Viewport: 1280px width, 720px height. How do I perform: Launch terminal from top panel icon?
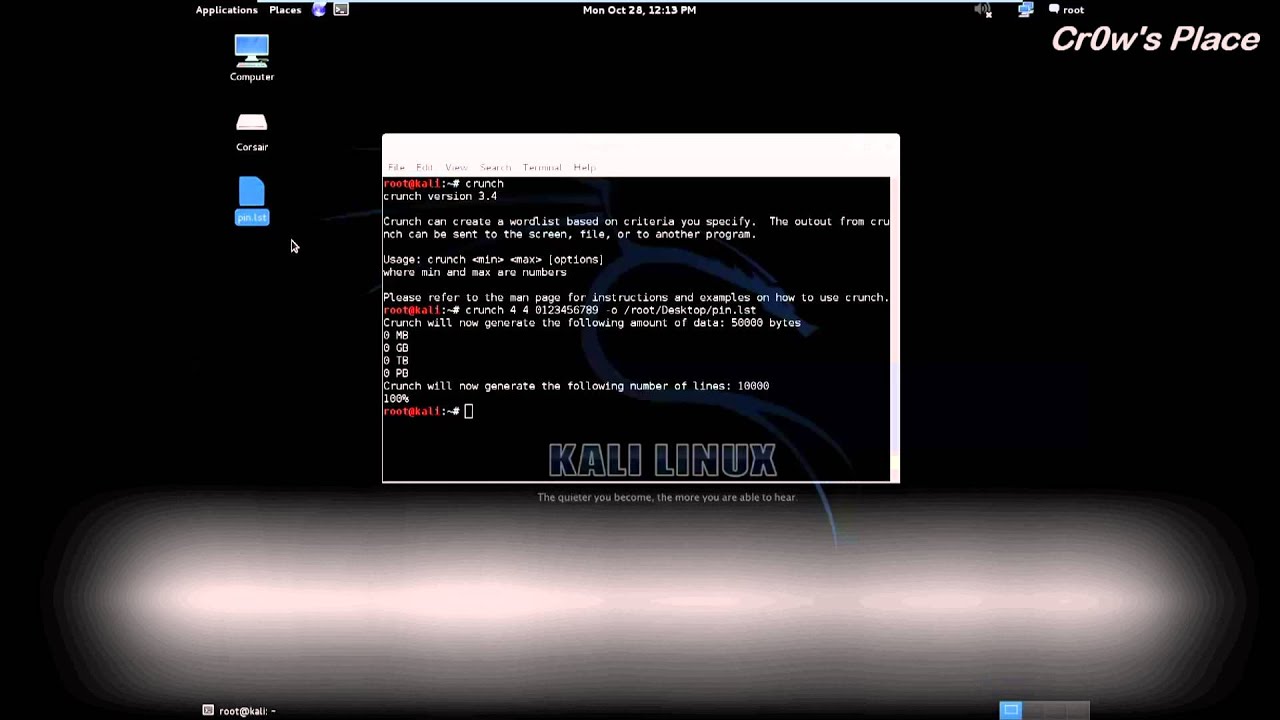pos(341,10)
